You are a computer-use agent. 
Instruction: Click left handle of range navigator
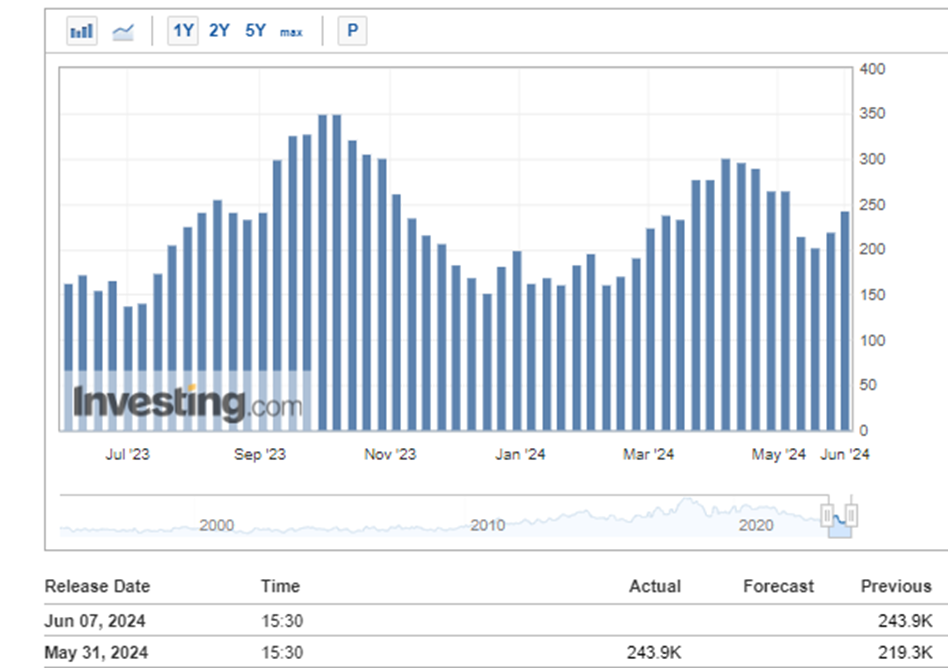827,516
